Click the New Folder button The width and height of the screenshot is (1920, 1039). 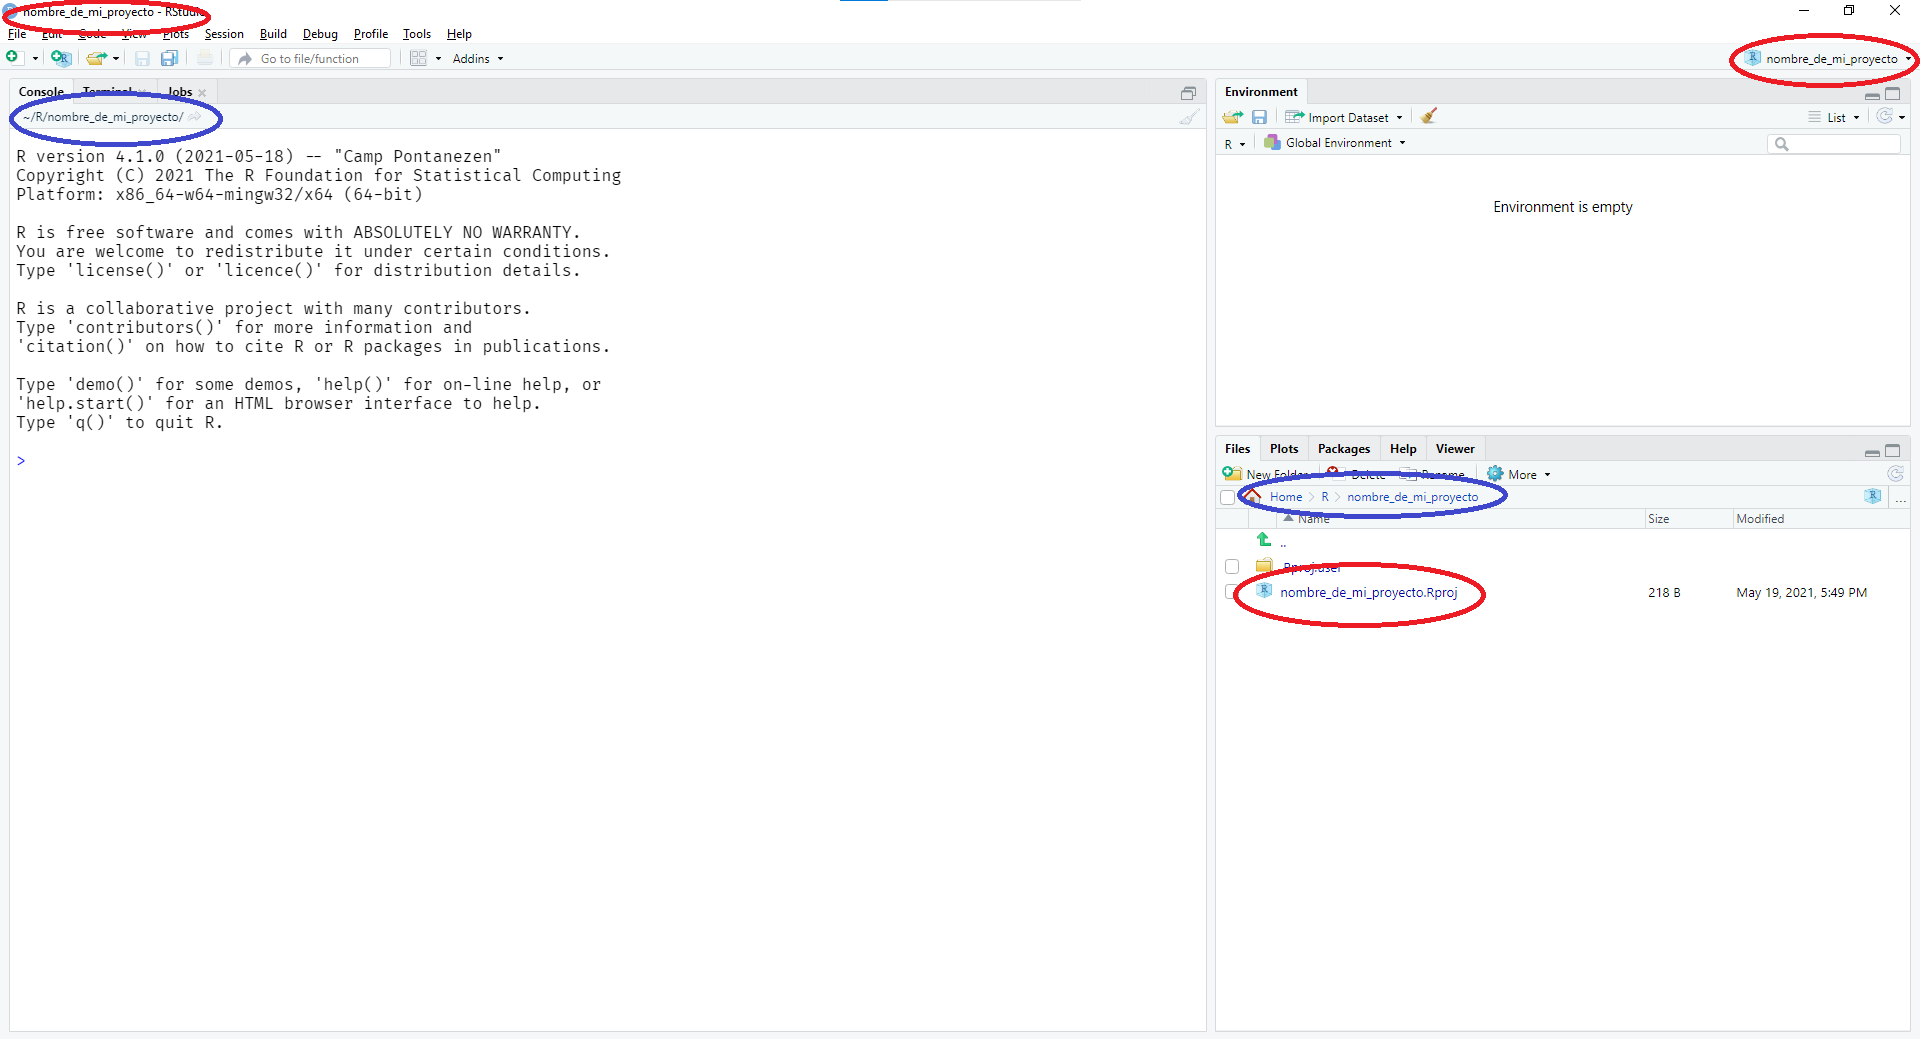click(1266, 474)
